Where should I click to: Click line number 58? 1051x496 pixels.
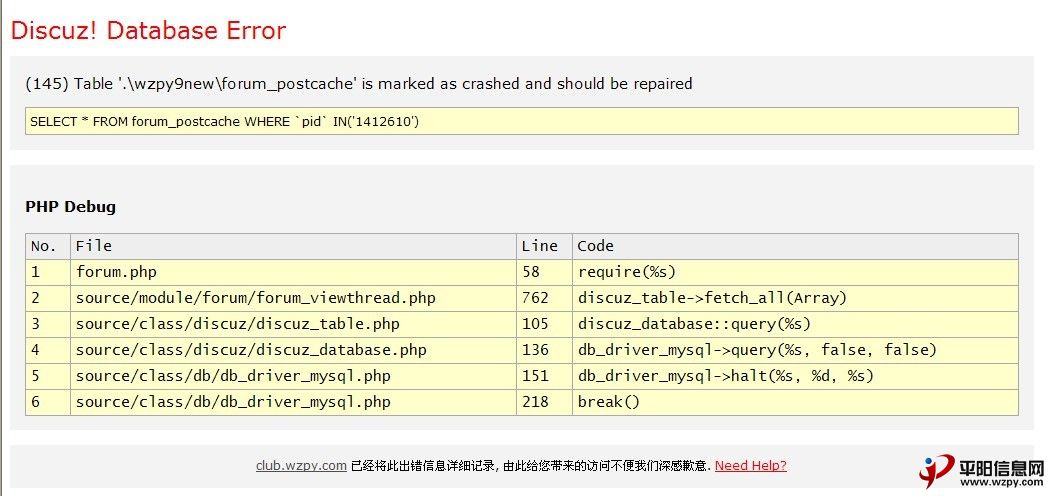(544, 272)
